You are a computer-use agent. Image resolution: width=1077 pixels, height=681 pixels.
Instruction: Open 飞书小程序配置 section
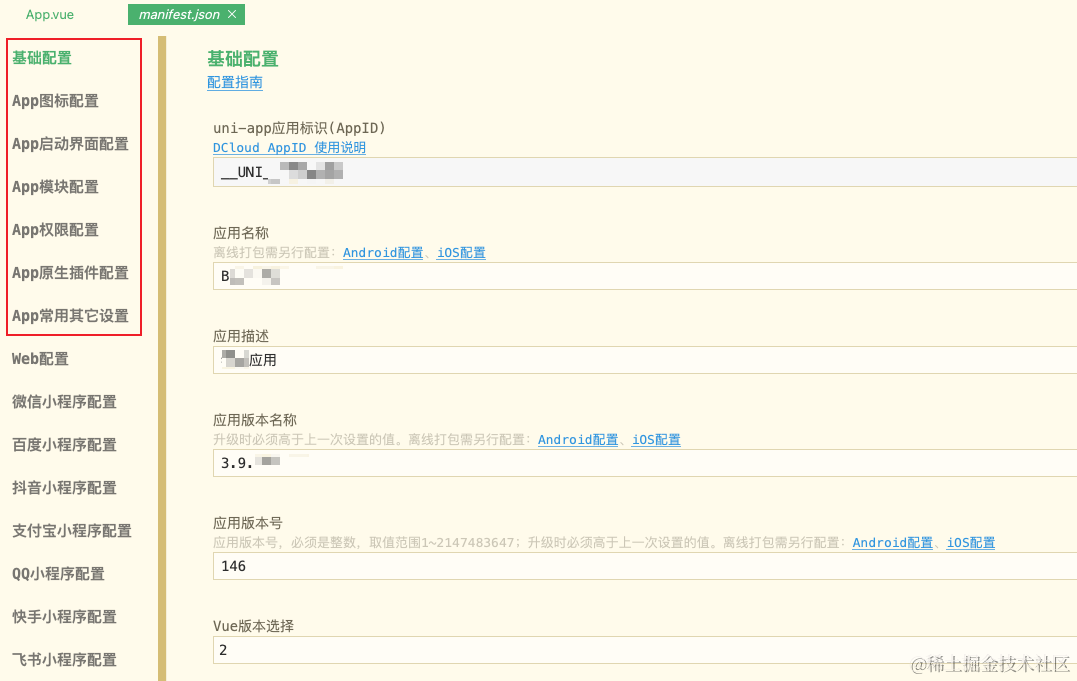point(64,660)
